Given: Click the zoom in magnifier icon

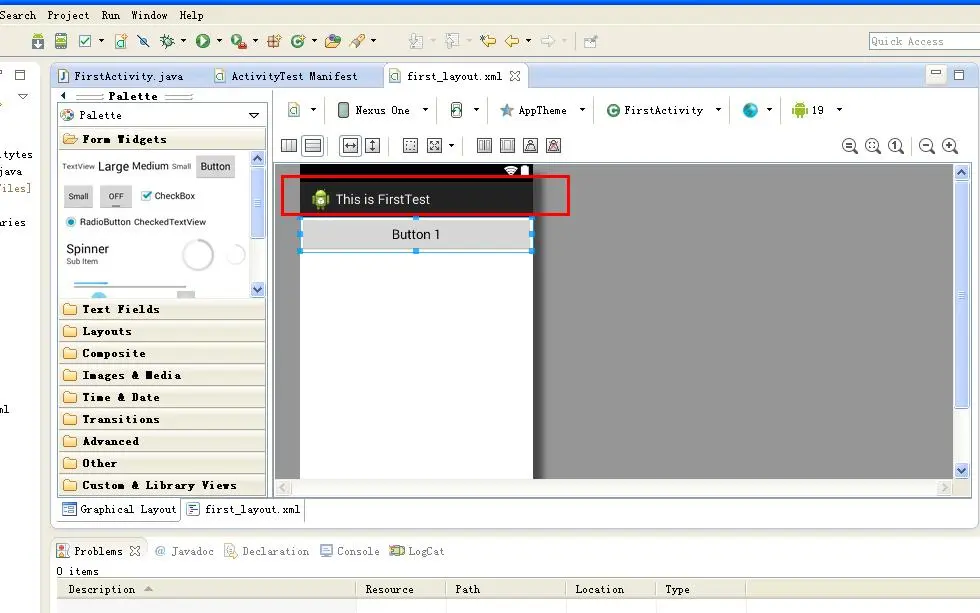Looking at the screenshot, I should pos(950,146).
